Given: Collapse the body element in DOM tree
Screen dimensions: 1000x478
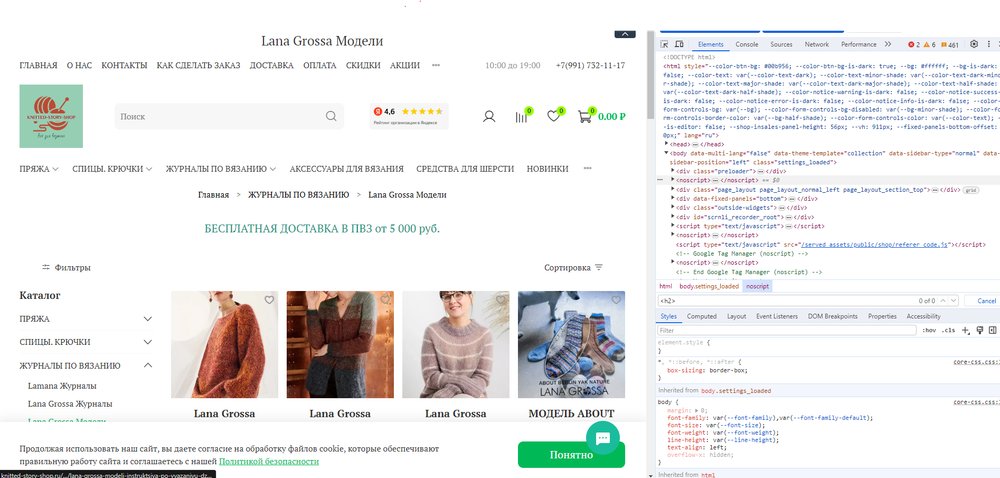Looking at the screenshot, I should 666,154.
